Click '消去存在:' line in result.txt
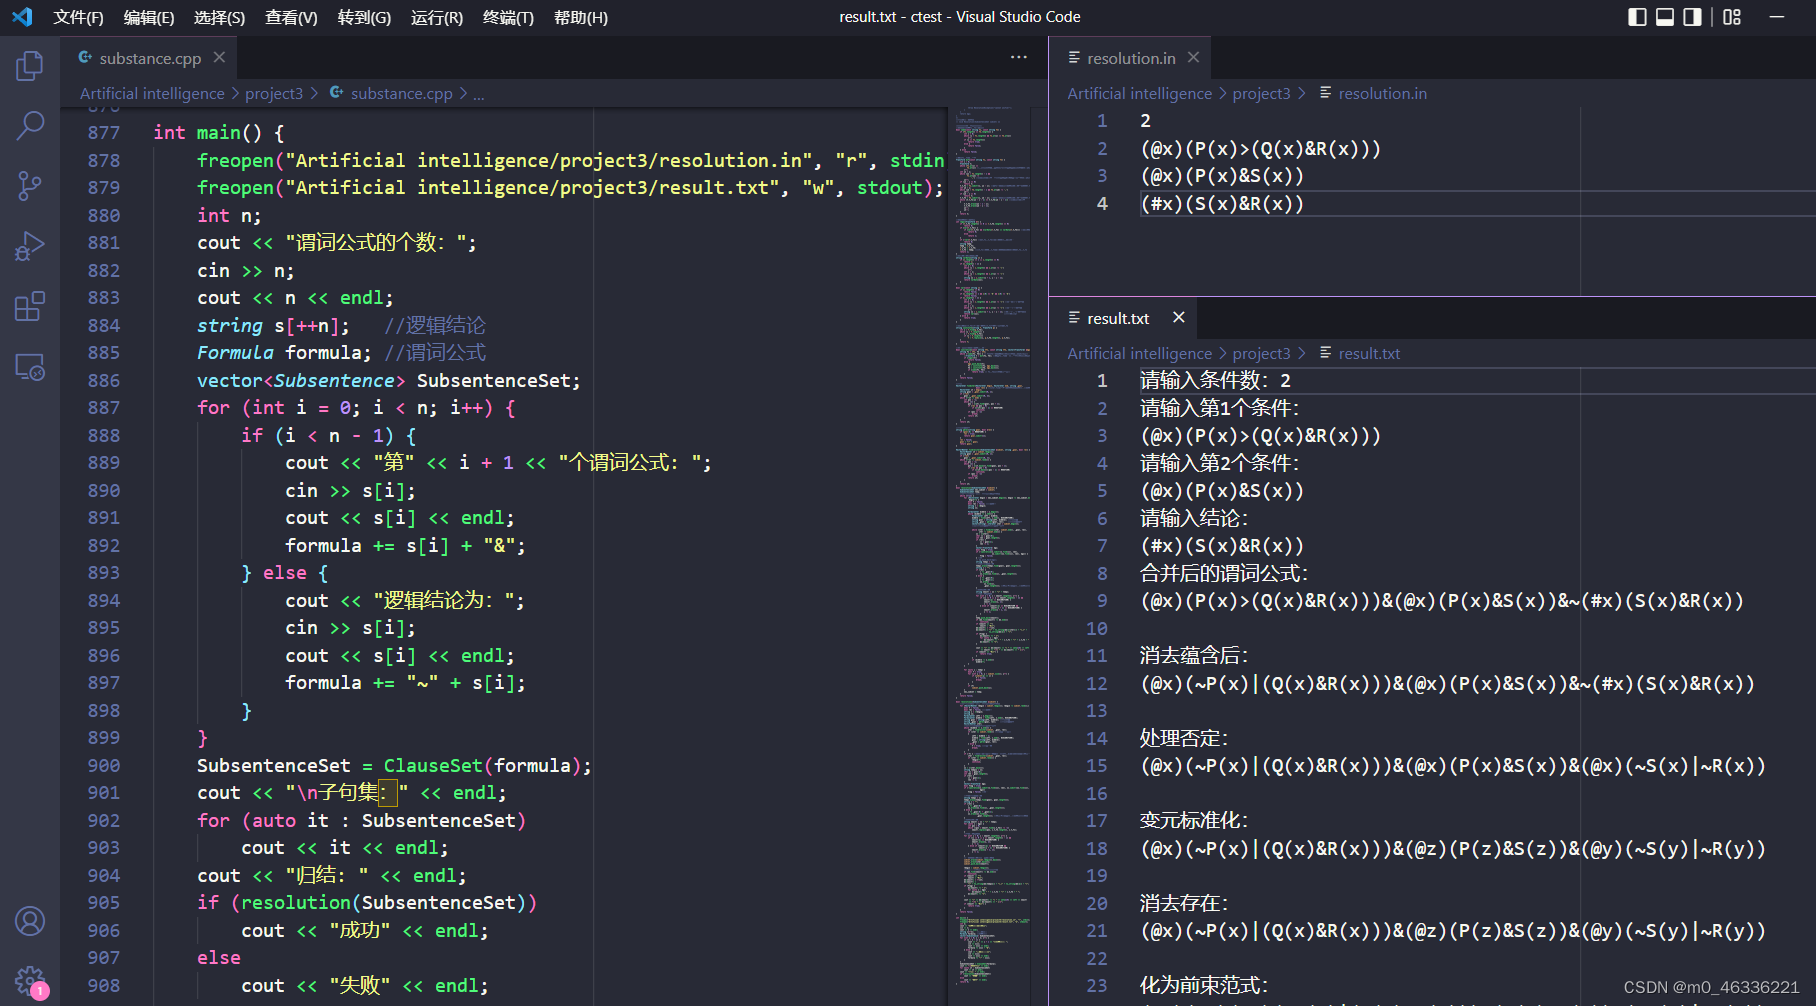The height and width of the screenshot is (1006, 1816). pyautogui.click(x=1184, y=903)
